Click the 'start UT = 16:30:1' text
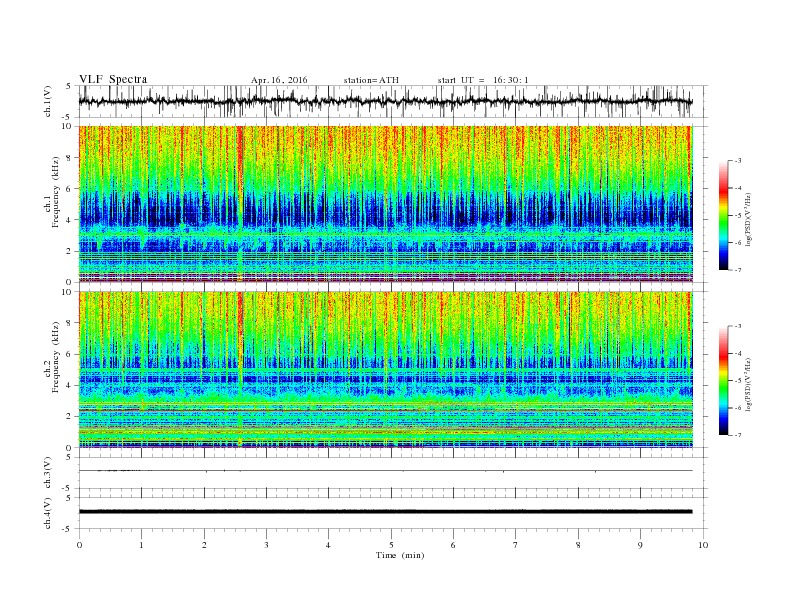The height and width of the screenshot is (612, 792). [483, 80]
